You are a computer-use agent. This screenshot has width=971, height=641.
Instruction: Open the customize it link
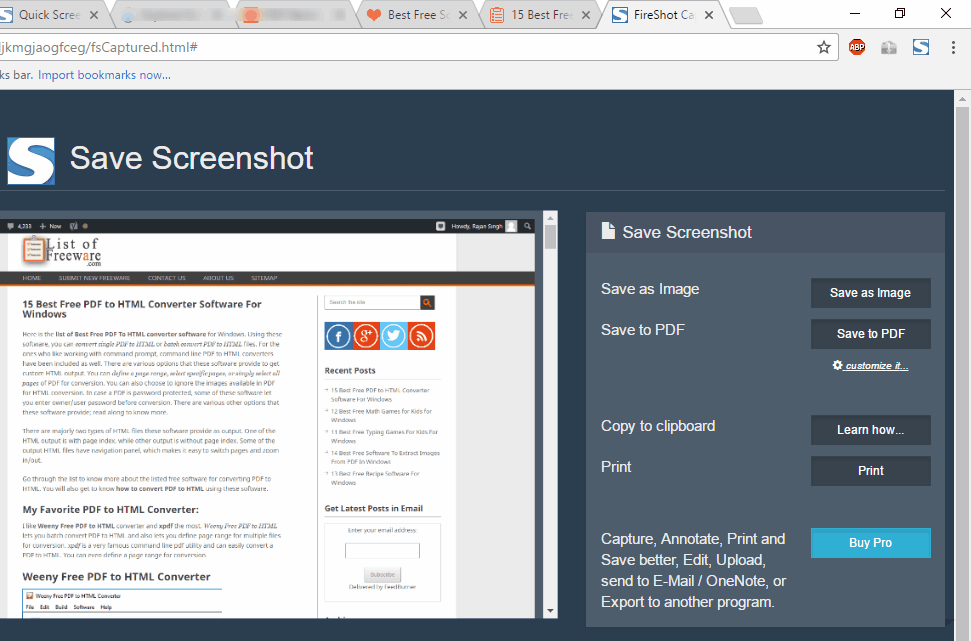pos(871,365)
